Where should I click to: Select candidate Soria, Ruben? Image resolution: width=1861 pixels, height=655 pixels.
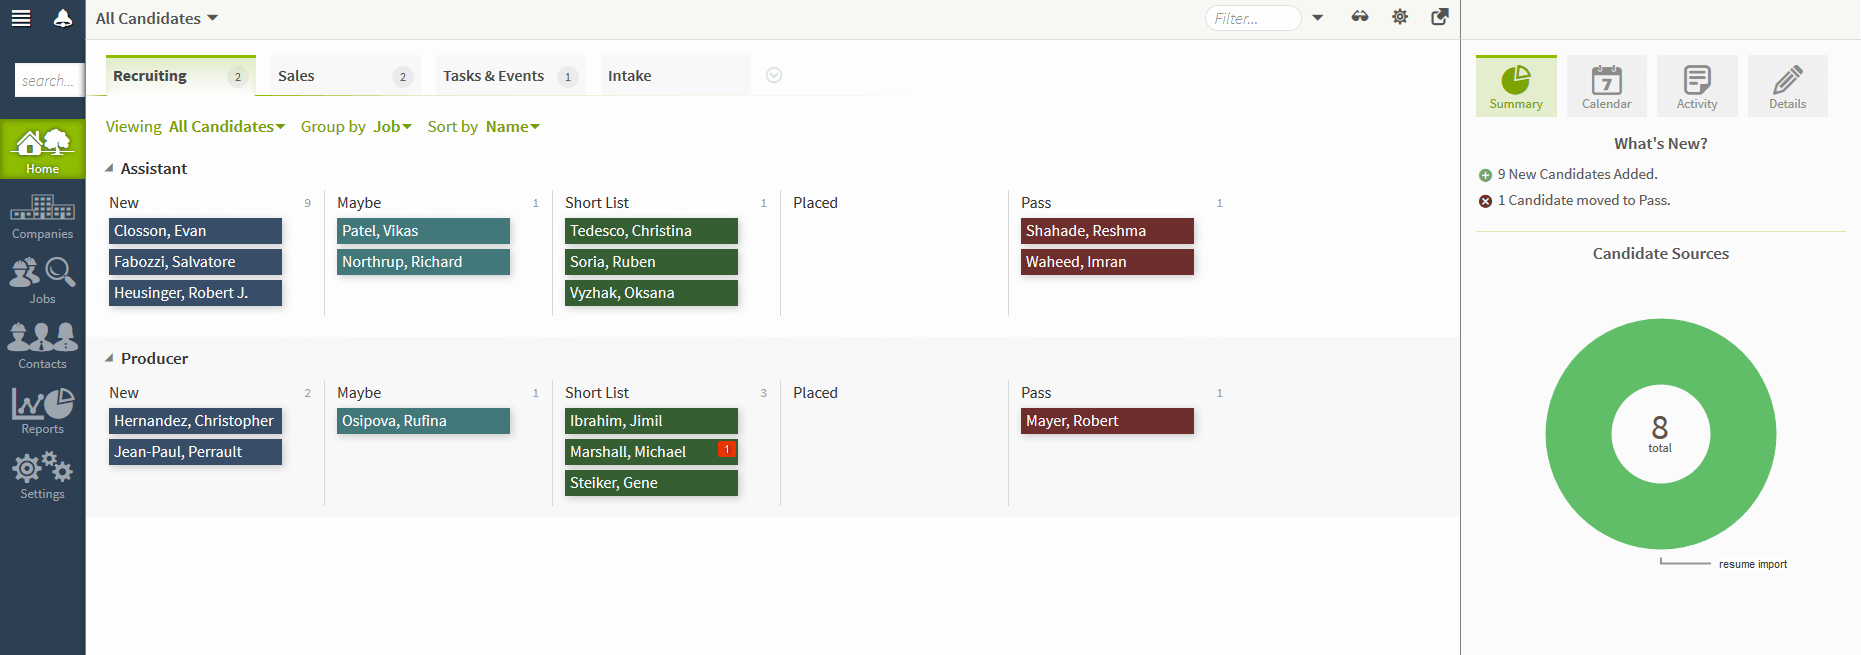pos(651,262)
